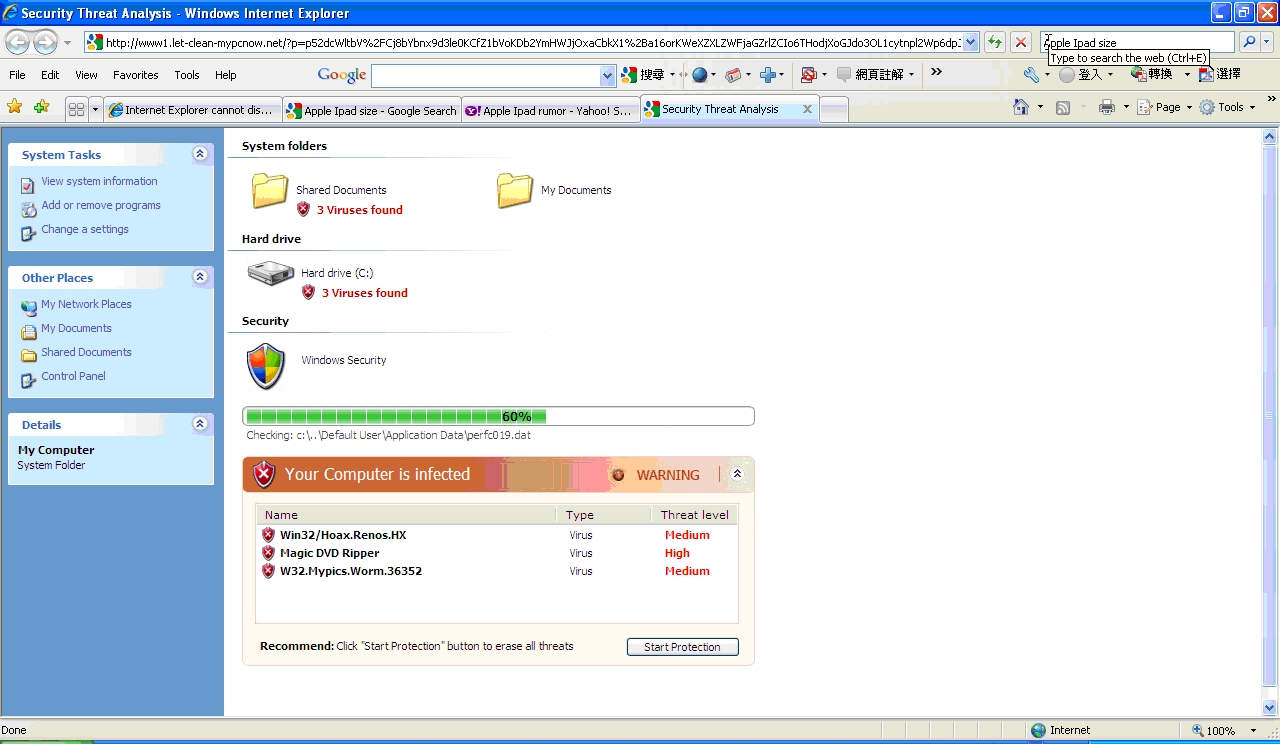1280x744 pixels.
Task: Click "3 Viruses found" under Hard drive (C:)
Action: [x=365, y=293]
